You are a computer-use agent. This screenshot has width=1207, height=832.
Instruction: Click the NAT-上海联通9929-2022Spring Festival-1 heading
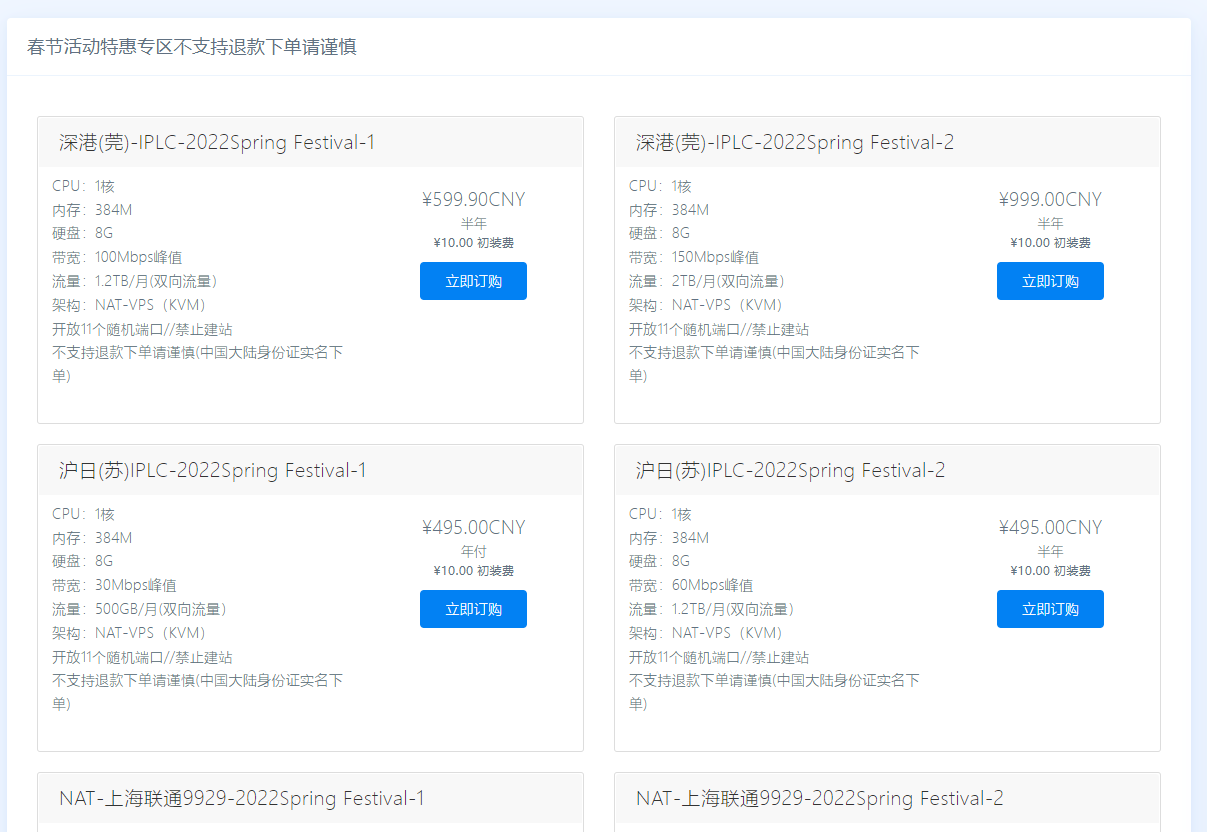(242, 798)
